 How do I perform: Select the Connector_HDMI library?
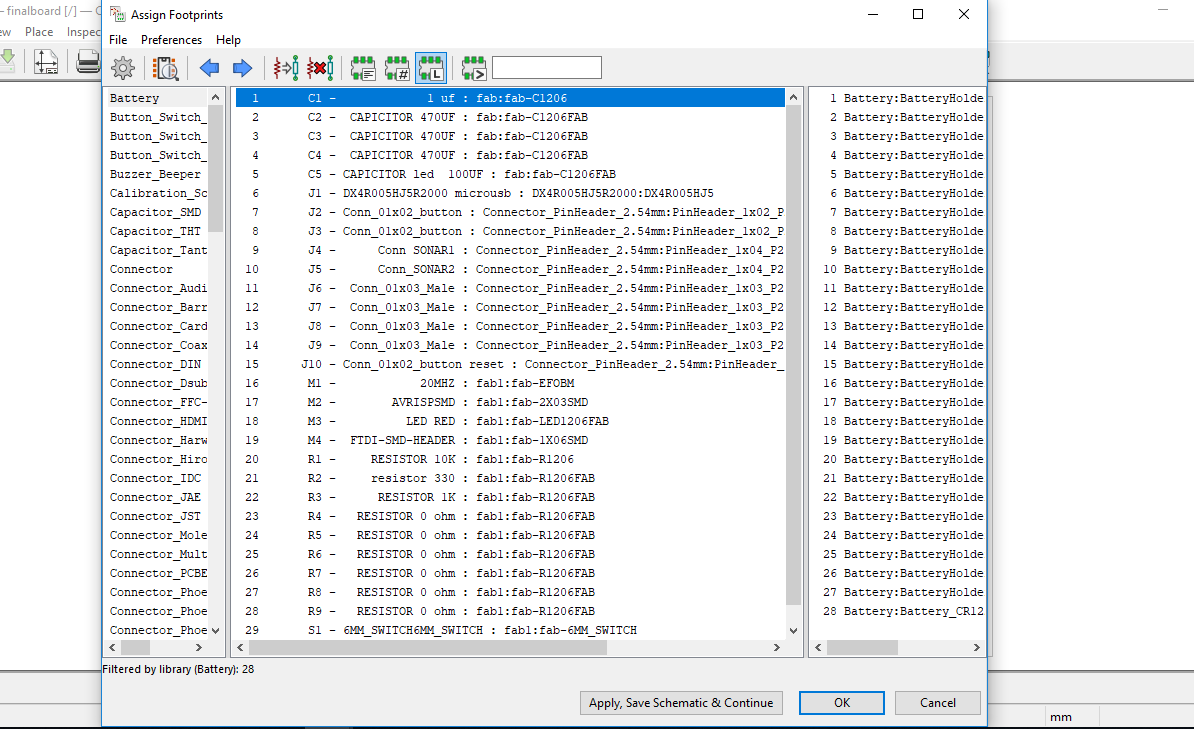point(157,421)
